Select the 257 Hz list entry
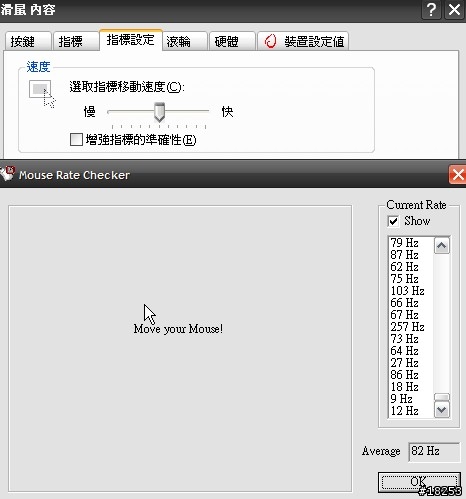The width and height of the screenshot is (466, 499). click(411, 327)
